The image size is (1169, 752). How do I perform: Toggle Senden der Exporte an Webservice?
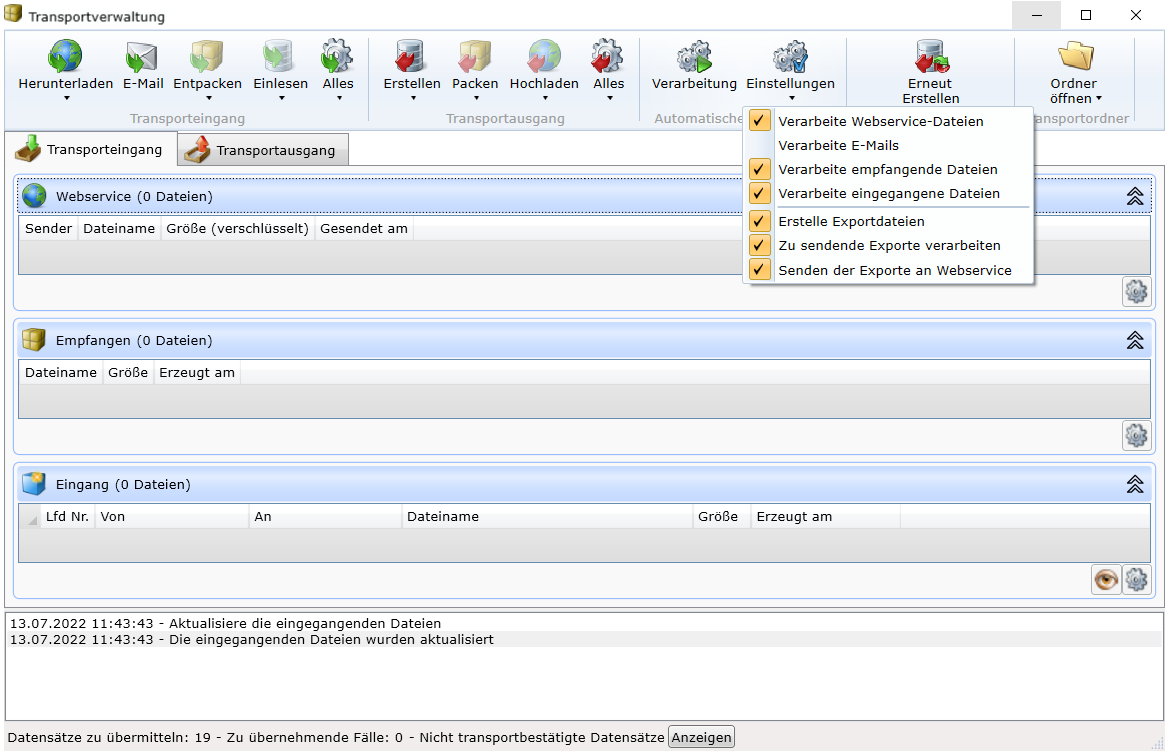[894, 270]
